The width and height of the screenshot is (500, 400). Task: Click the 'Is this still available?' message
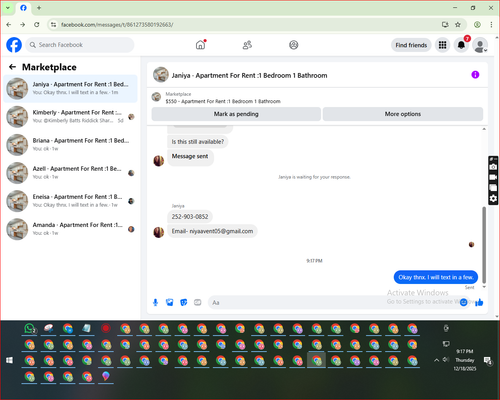click(x=198, y=142)
